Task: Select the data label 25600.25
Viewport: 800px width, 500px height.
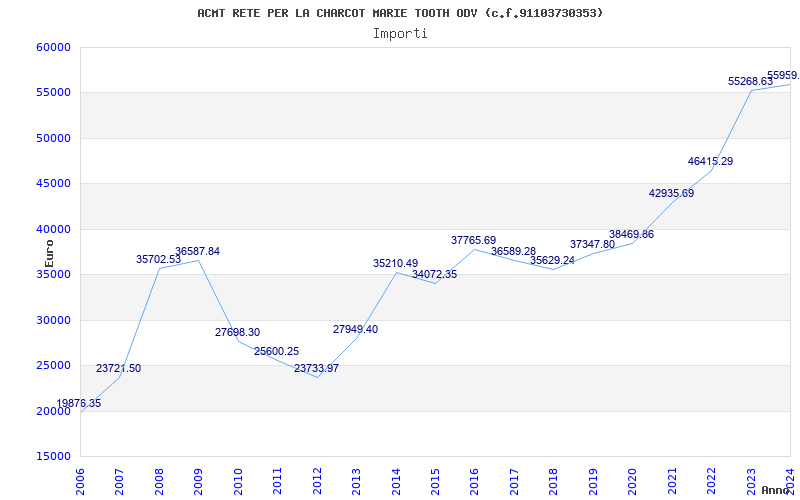Action: click(x=277, y=352)
